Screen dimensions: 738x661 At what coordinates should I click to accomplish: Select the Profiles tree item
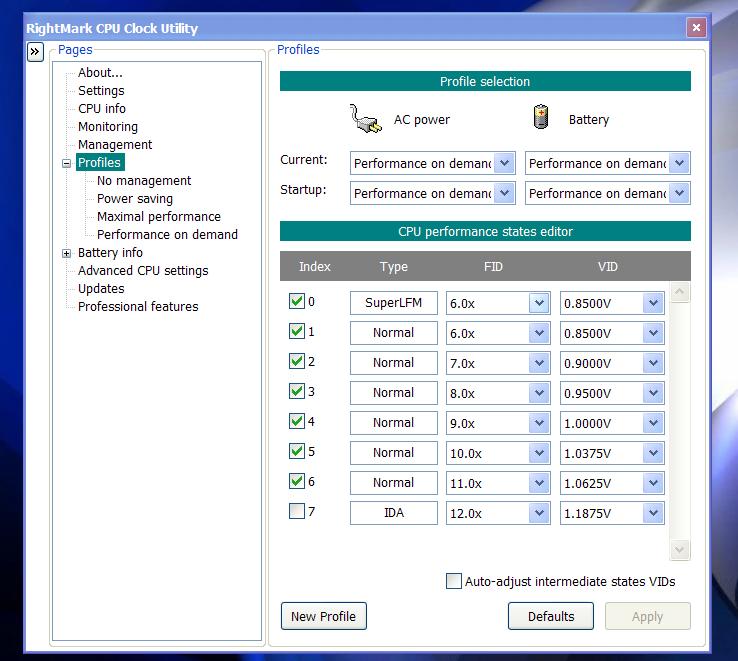tap(100, 162)
